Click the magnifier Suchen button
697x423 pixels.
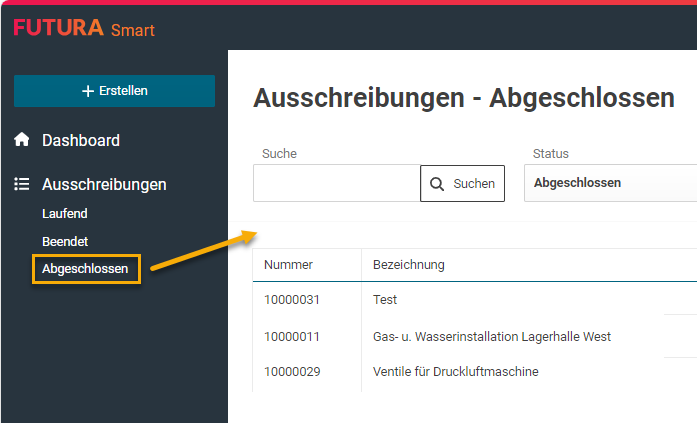[x=462, y=183]
